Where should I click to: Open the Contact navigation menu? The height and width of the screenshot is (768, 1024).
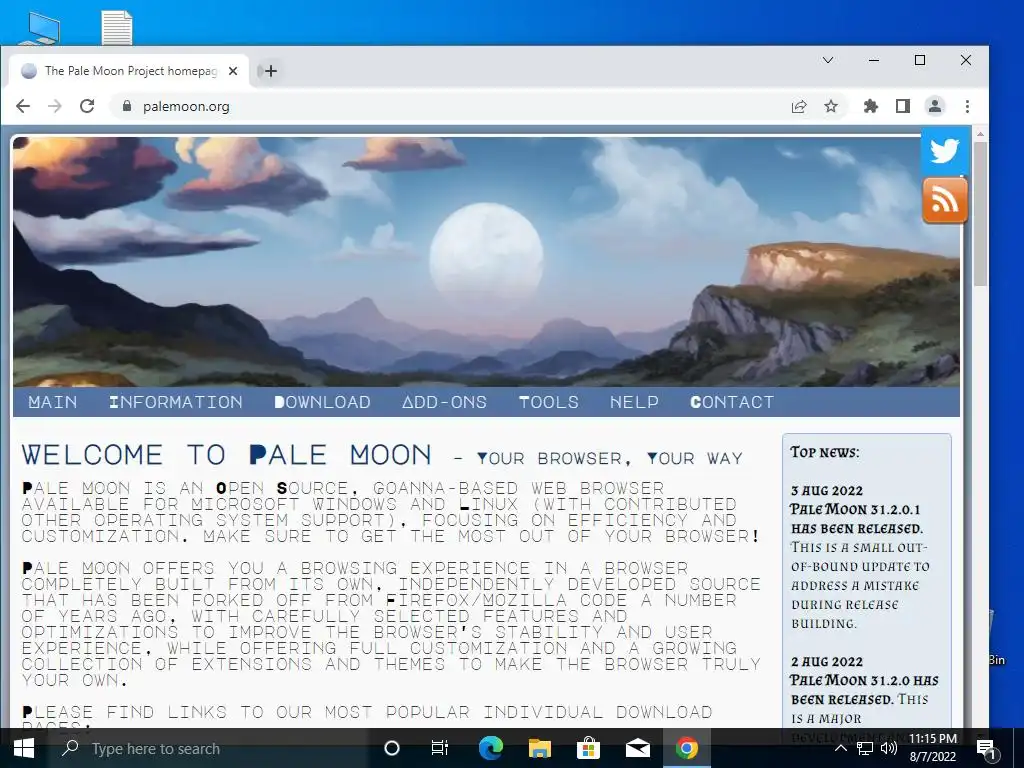(732, 402)
